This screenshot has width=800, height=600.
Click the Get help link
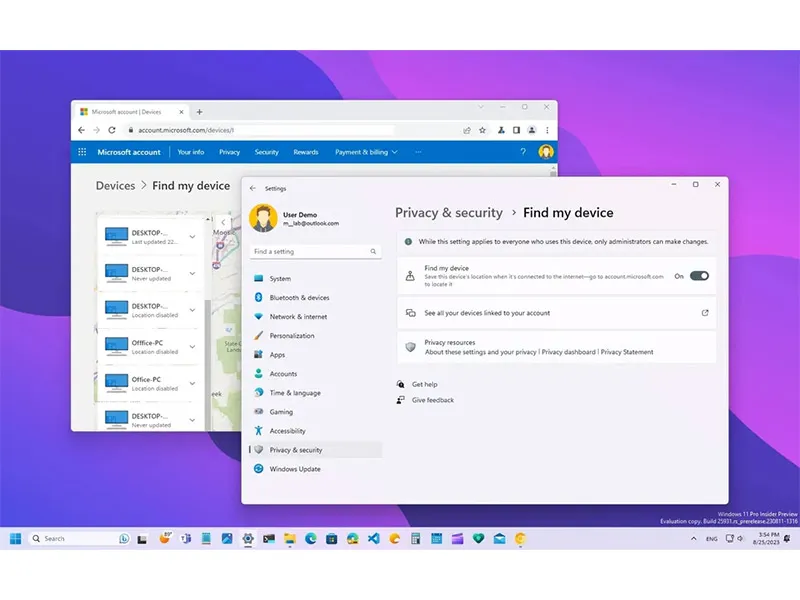[x=424, y=384]
